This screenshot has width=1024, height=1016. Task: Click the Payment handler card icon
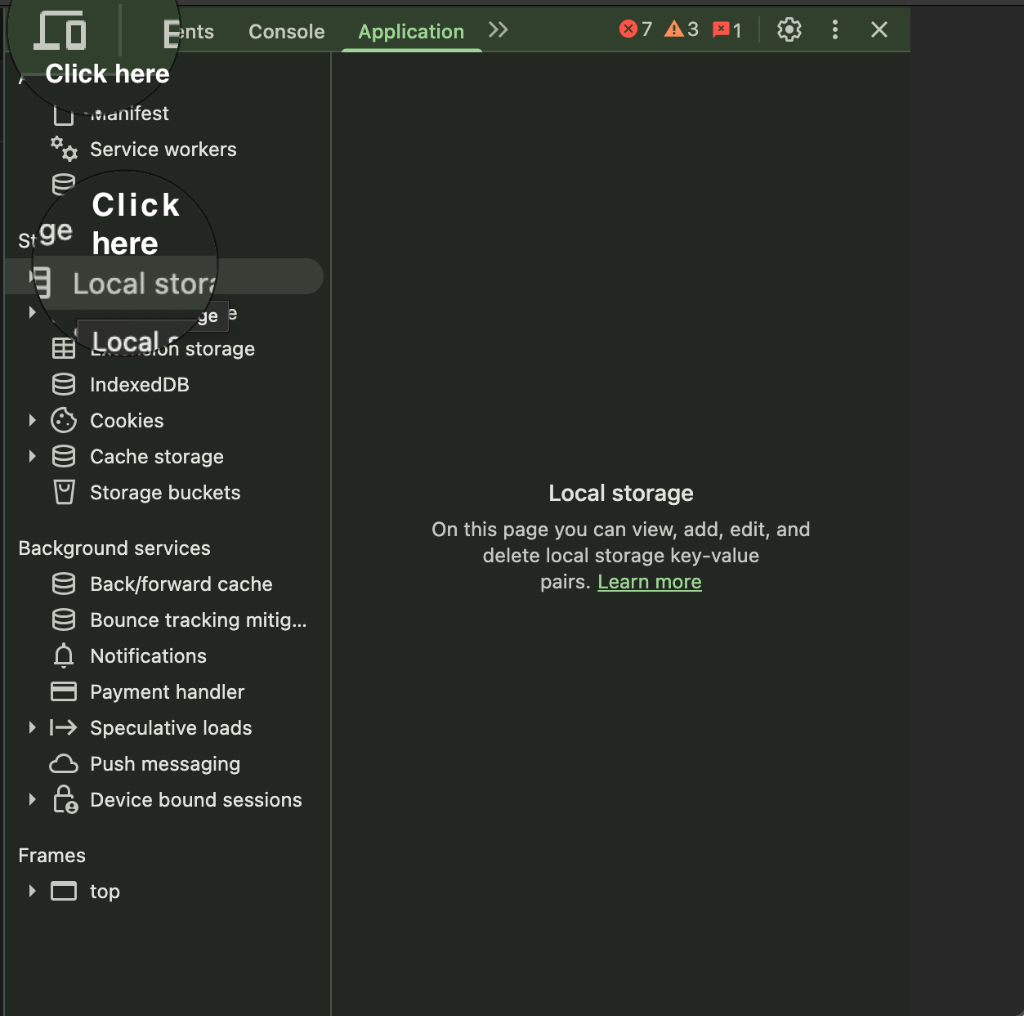63,691
